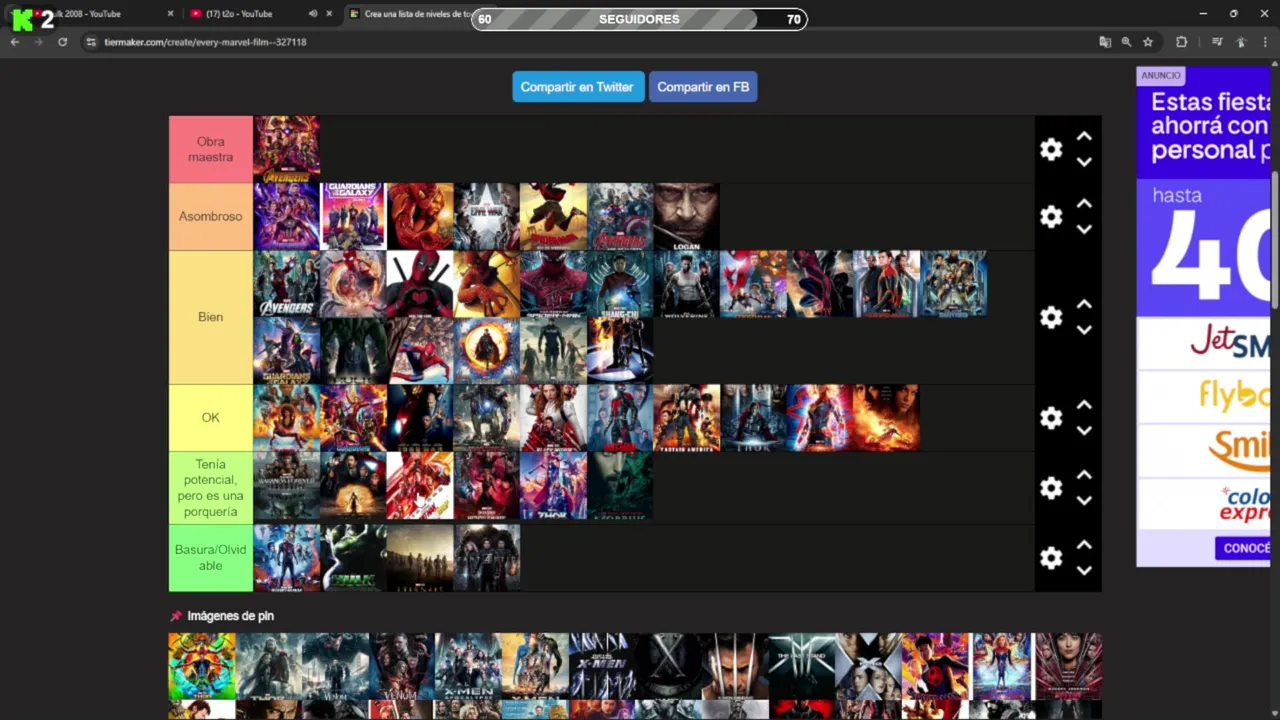Click the Basura/Olvidable green tier label
1280x720 pixels.
pos(210,558)
